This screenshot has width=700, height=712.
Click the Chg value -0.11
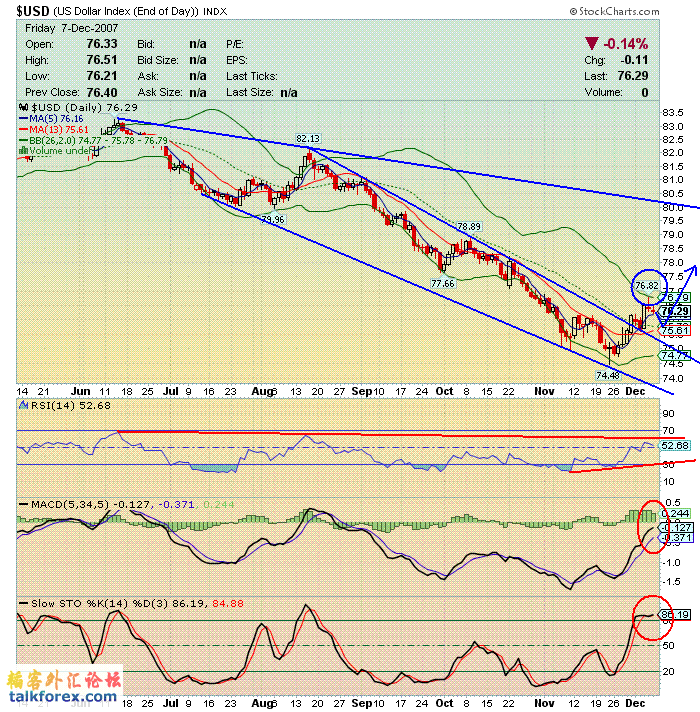coord(634,60)
